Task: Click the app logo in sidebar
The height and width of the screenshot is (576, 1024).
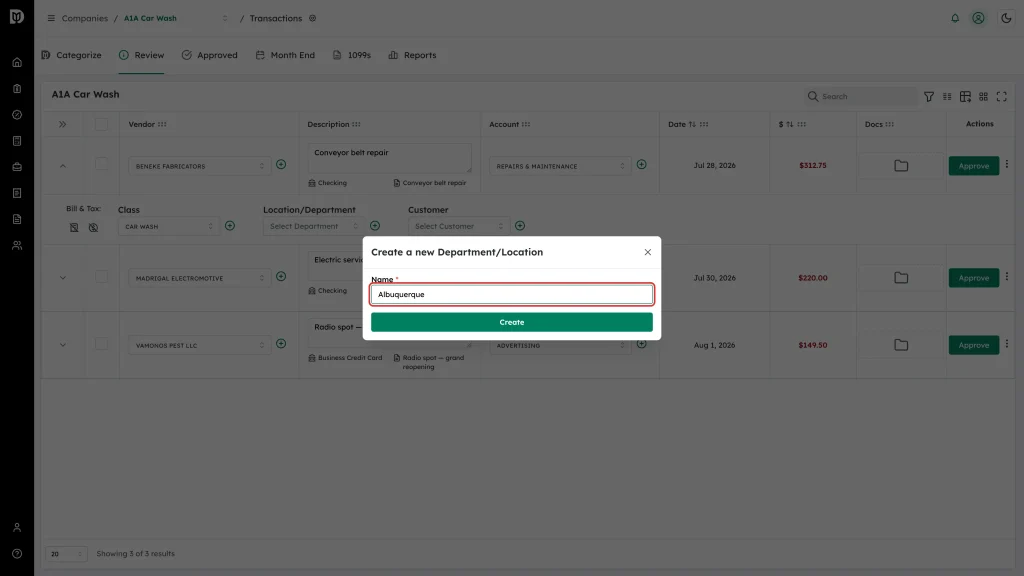Action: pos(17,16)
